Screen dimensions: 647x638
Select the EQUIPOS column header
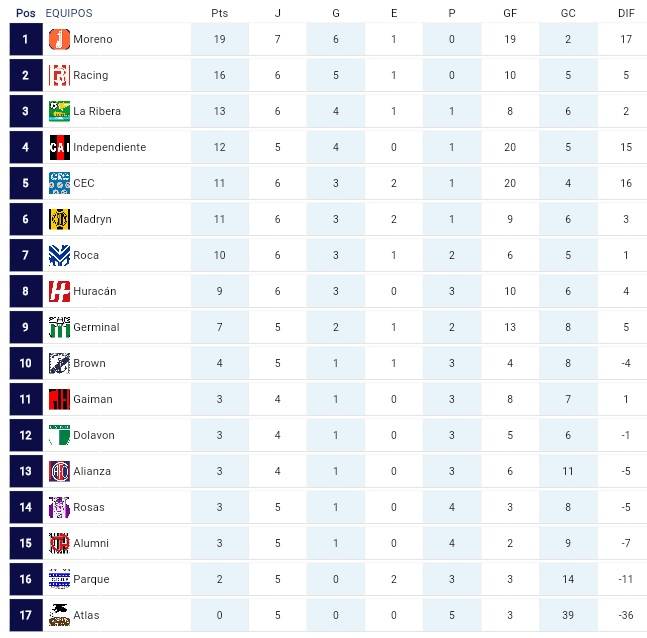[x=69, y=13]
